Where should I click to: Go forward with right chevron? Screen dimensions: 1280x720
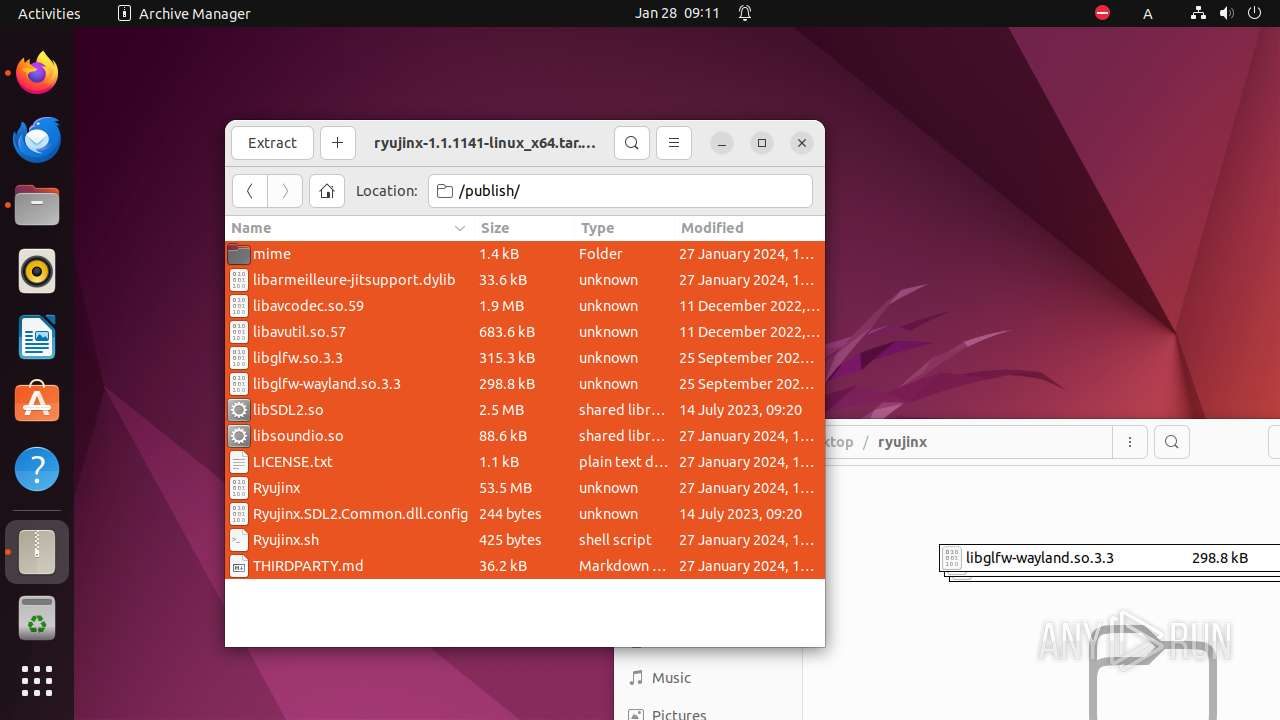[285, 191]
